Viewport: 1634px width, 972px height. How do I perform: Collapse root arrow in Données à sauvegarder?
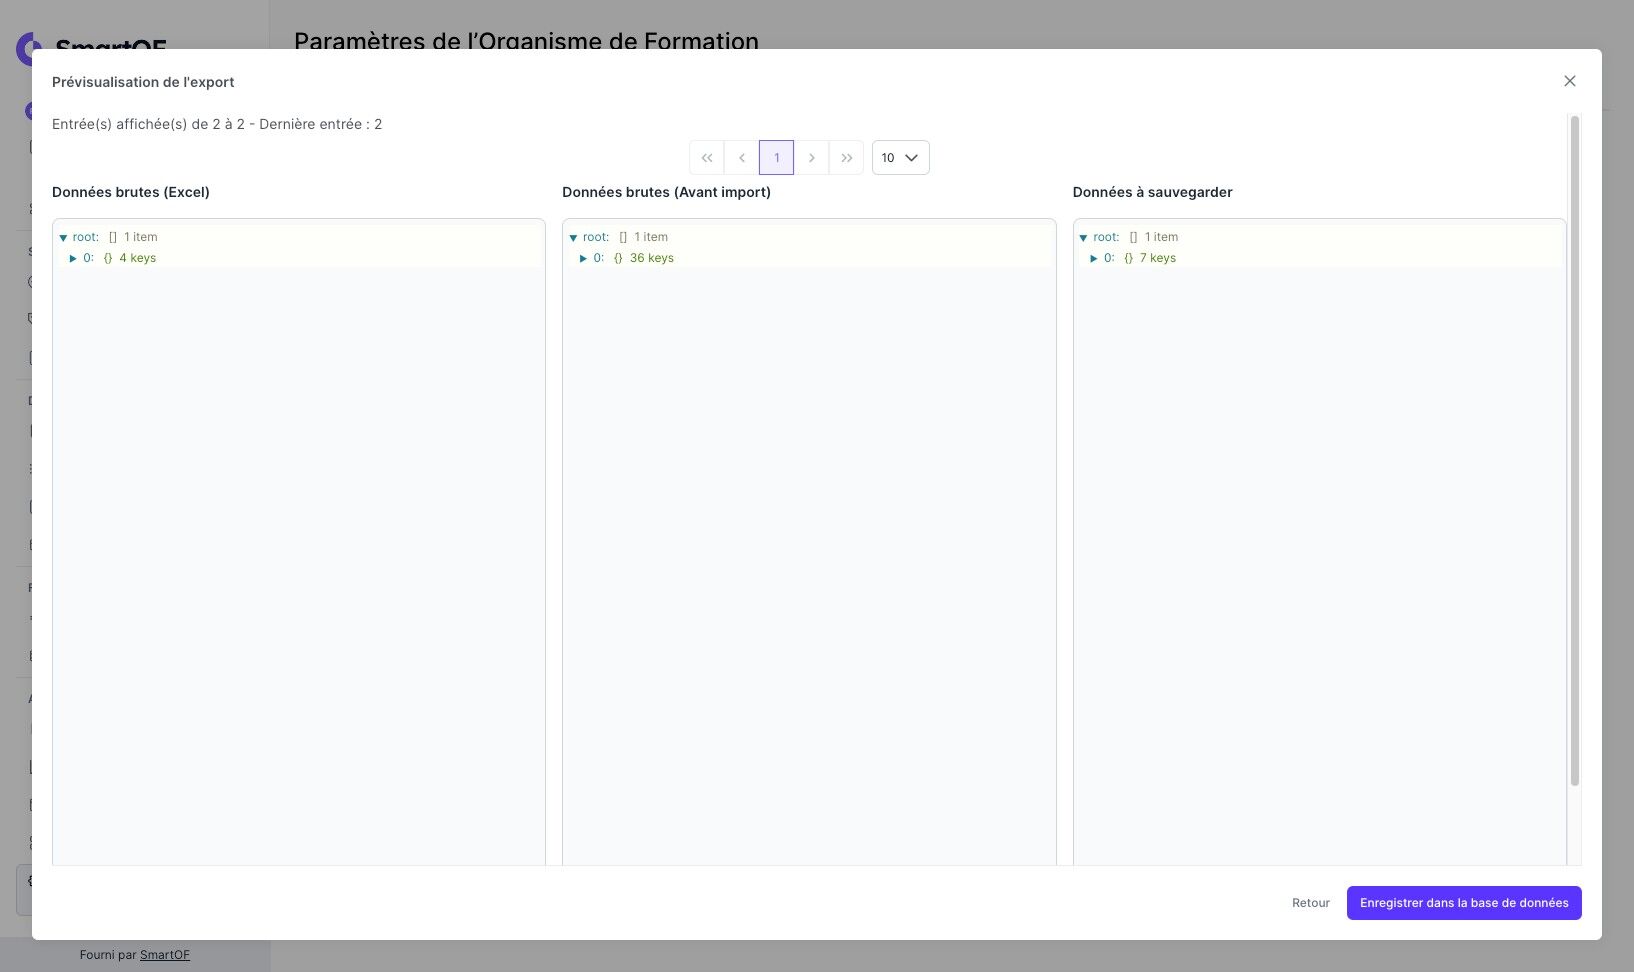1083,238
